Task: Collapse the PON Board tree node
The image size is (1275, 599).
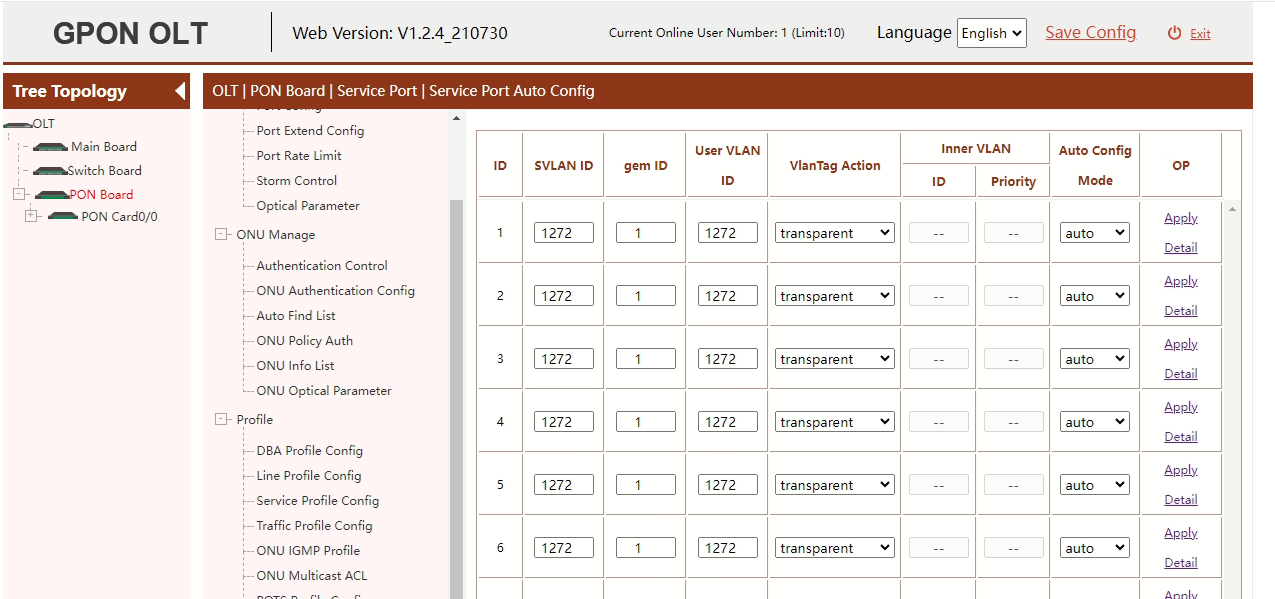Action: pyautogui.click(x=19, y=194)
